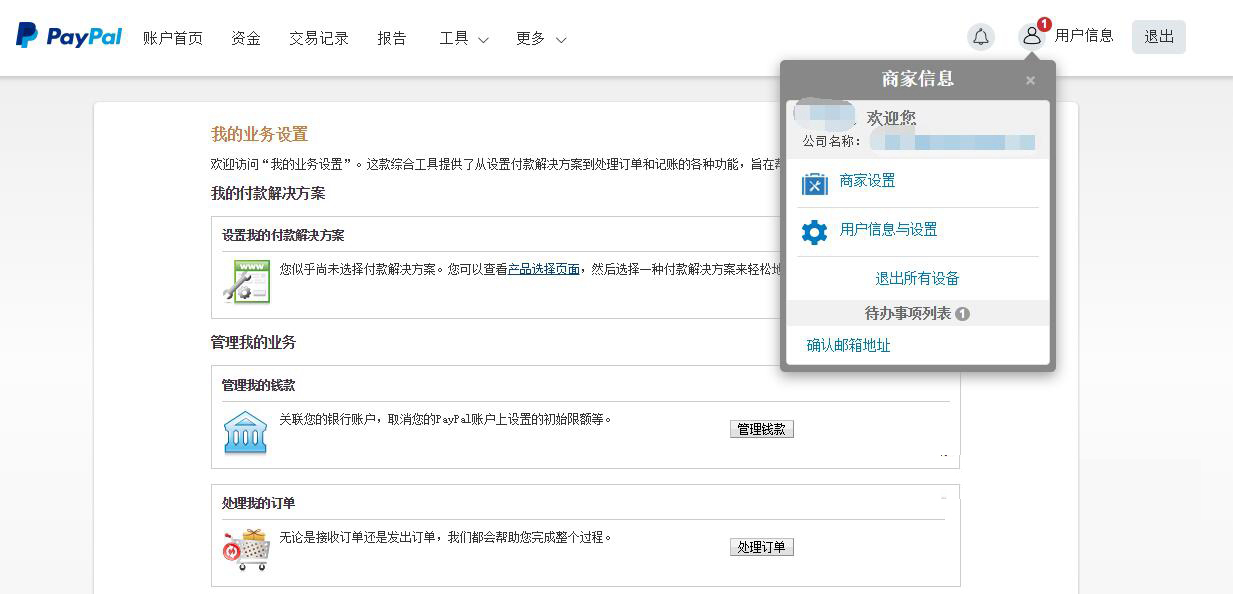
Task: Expand the 工具 dropdown menu
Action: click(x=464, y=38)
